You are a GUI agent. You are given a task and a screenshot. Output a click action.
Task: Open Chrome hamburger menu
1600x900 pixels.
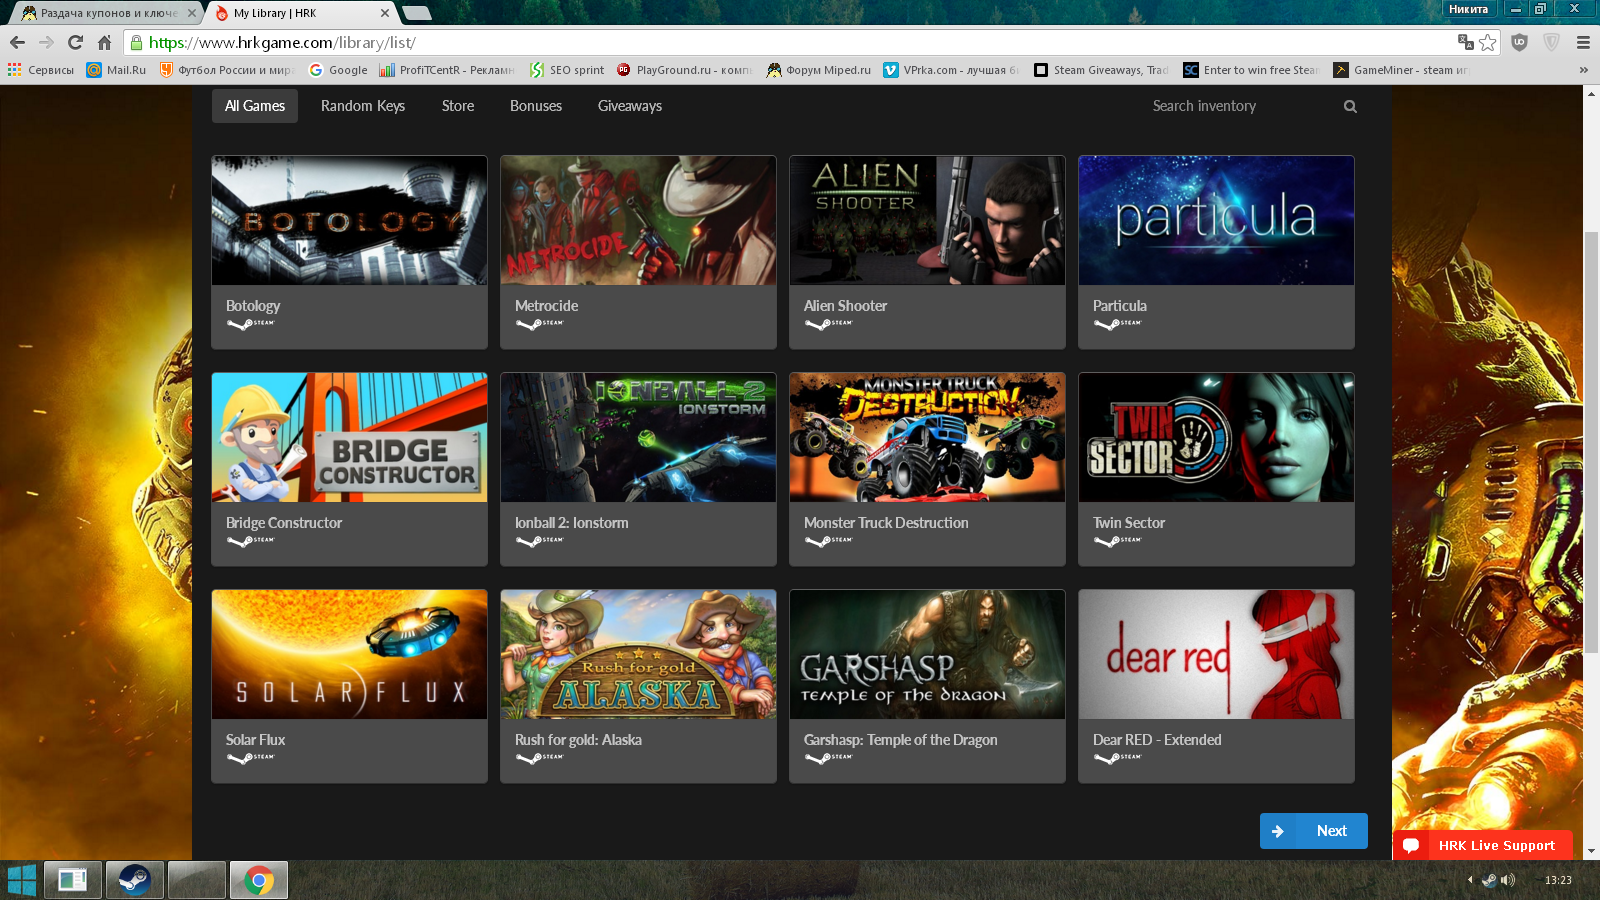1583,42
